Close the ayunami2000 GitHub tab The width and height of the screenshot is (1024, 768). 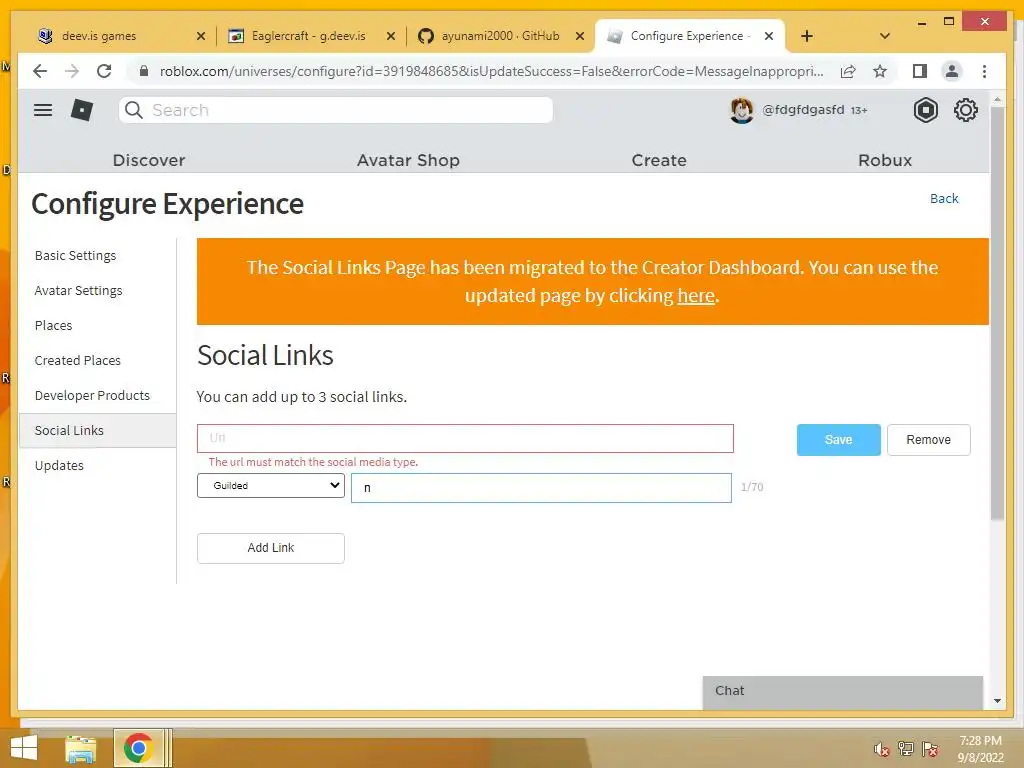click(579, 36)
